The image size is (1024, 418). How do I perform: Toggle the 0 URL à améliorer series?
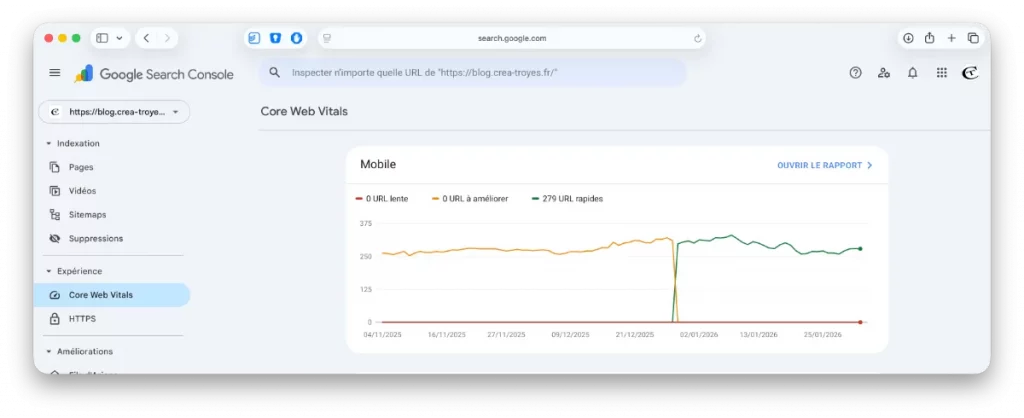[474, 198]
